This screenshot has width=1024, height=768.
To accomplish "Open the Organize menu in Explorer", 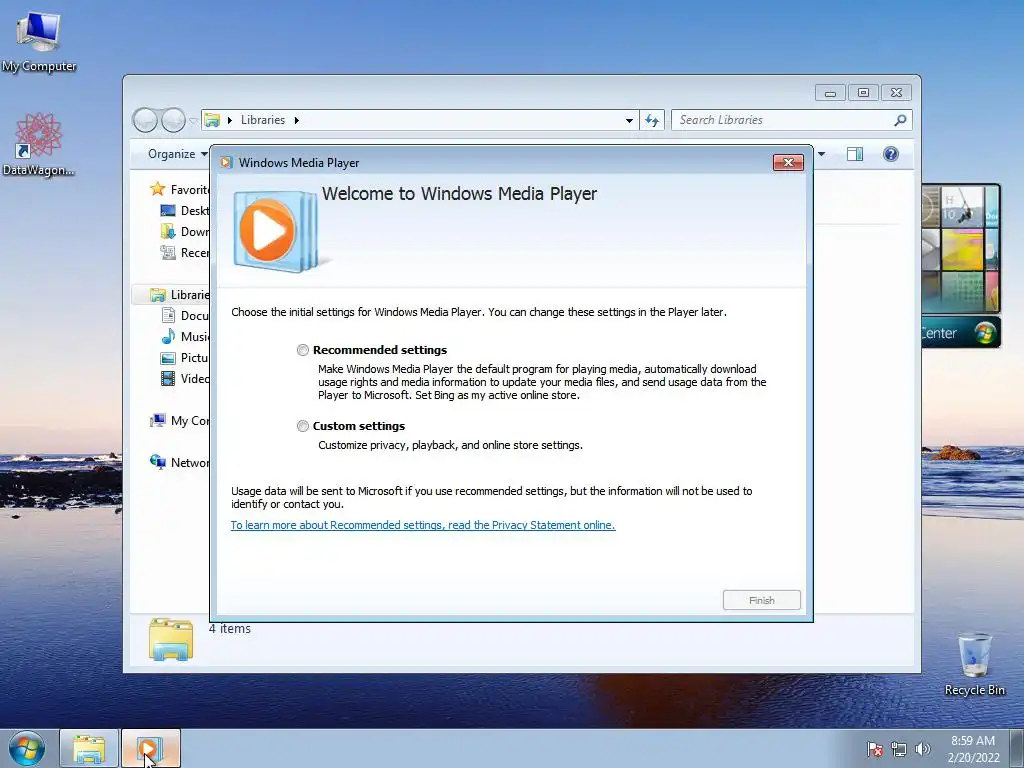I will pyautogui.click(x=176, y=154).
